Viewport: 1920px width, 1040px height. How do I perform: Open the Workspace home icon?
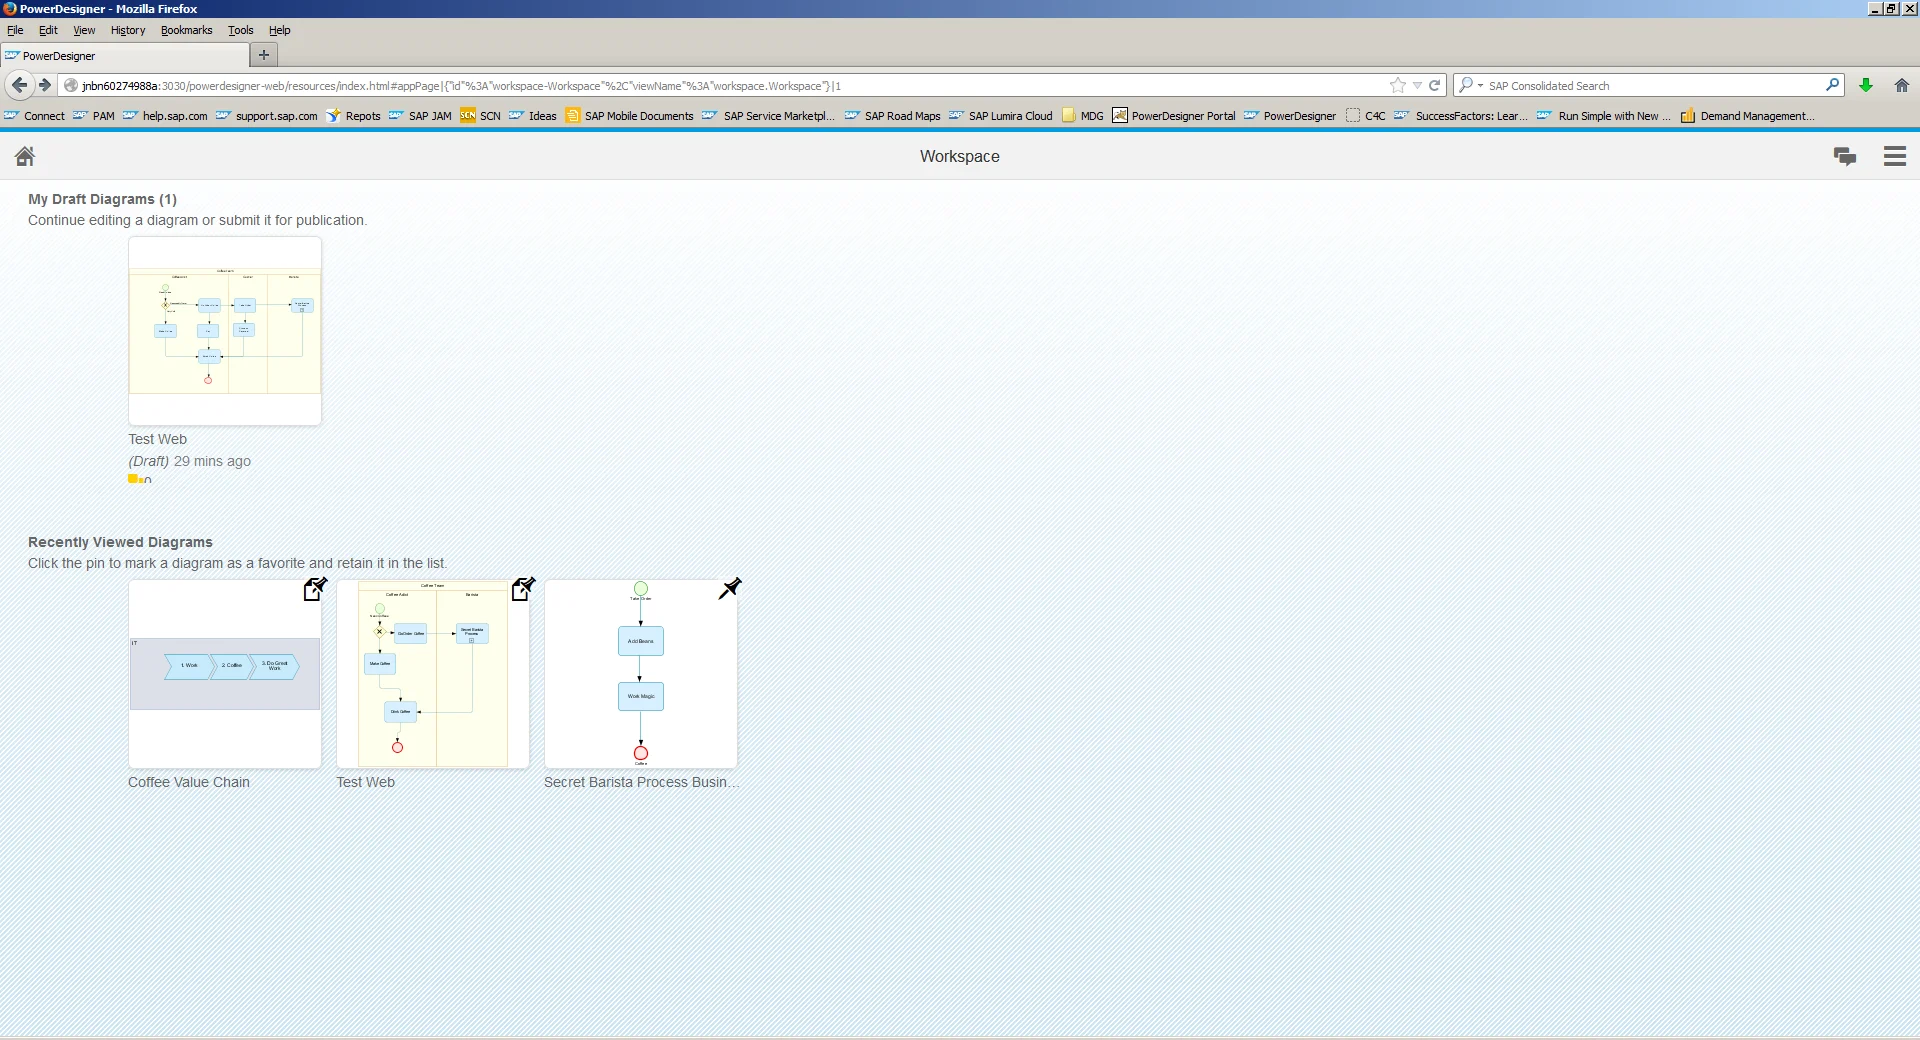coord(25,156)
